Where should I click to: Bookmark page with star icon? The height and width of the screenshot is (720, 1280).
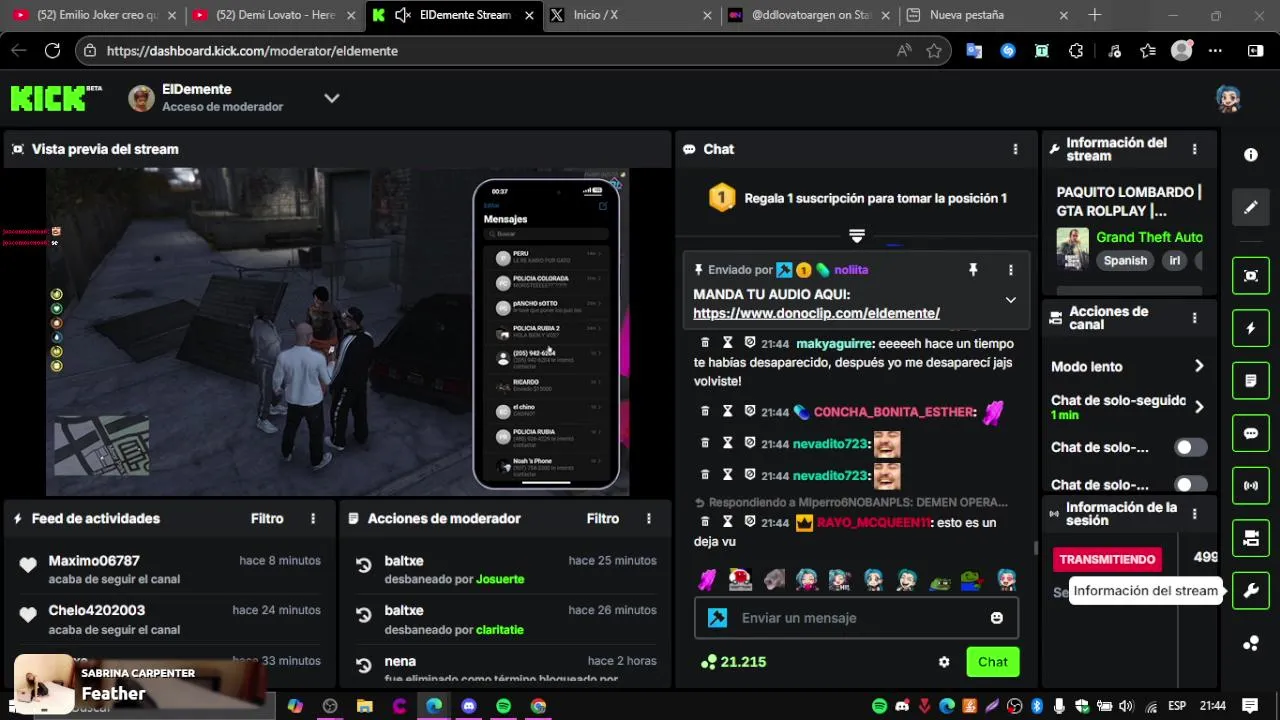[x=934, y=51]
